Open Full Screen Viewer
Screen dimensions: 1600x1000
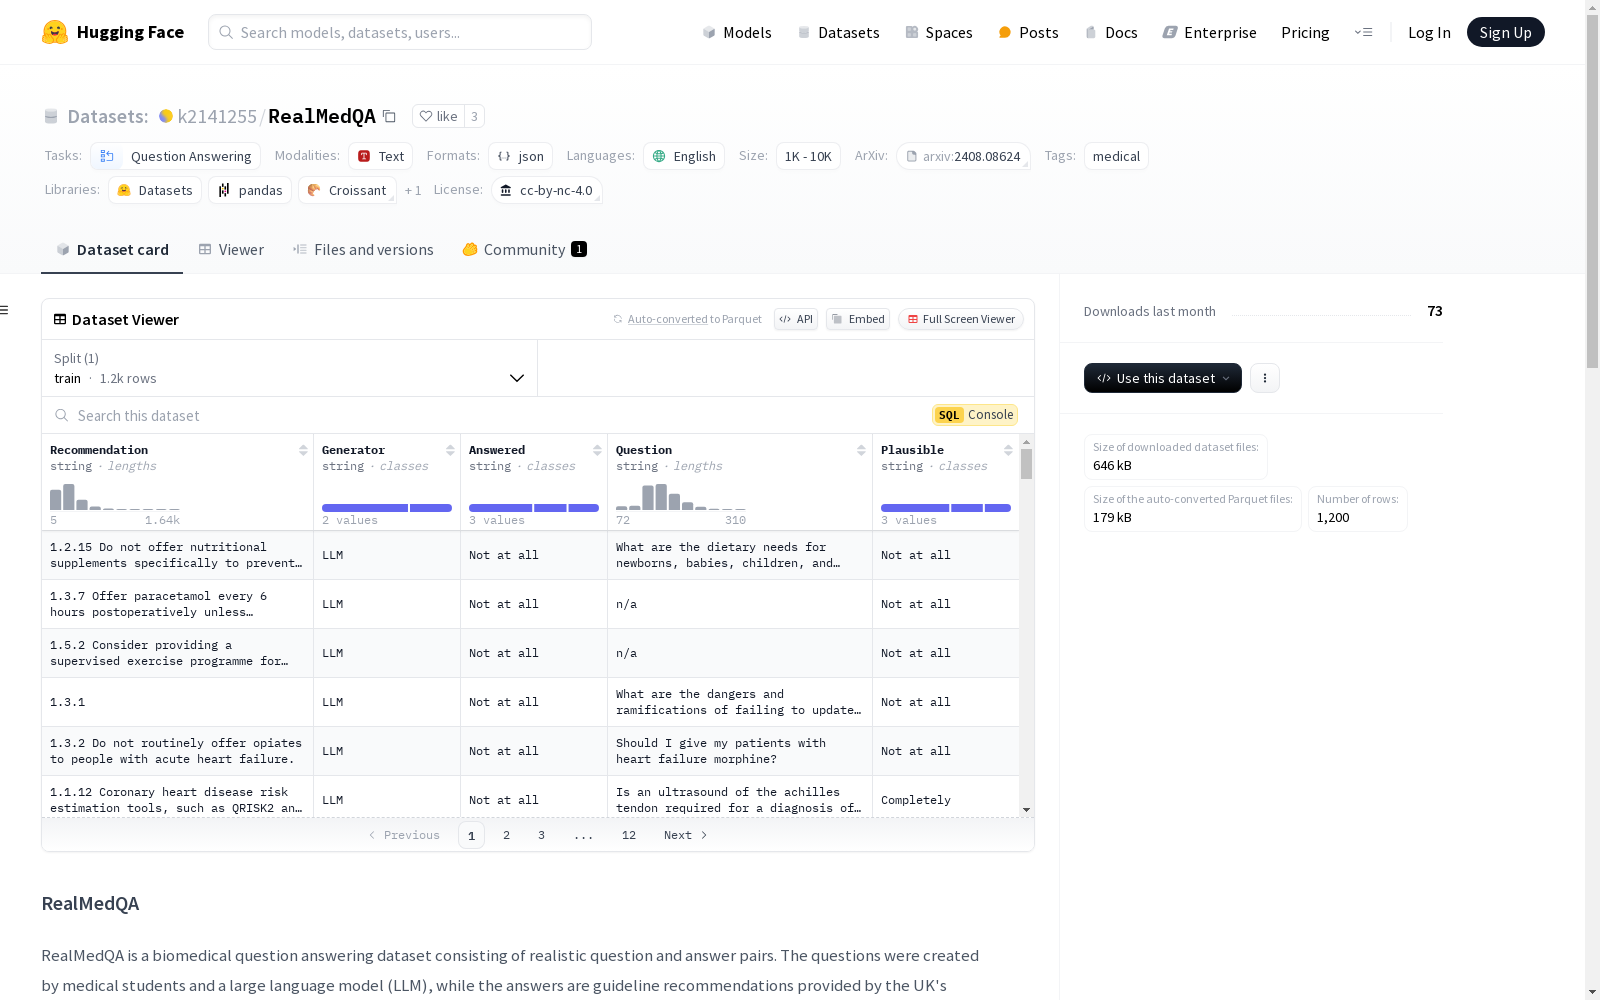(961, 319)
